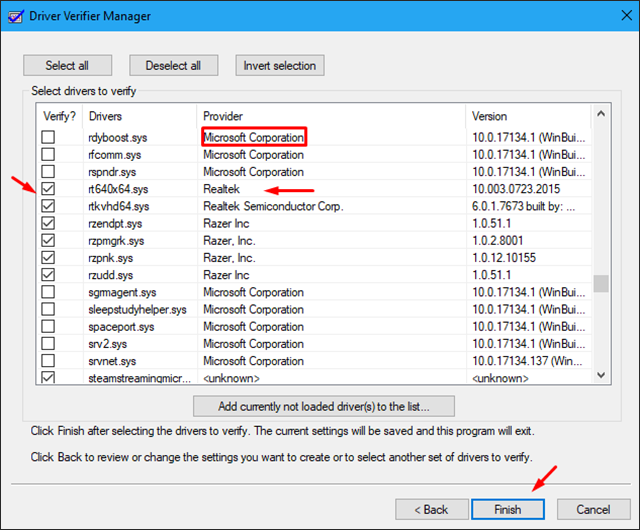Click the scroll up arrow of the driver list
640x530 pixels.
[601, 114]
